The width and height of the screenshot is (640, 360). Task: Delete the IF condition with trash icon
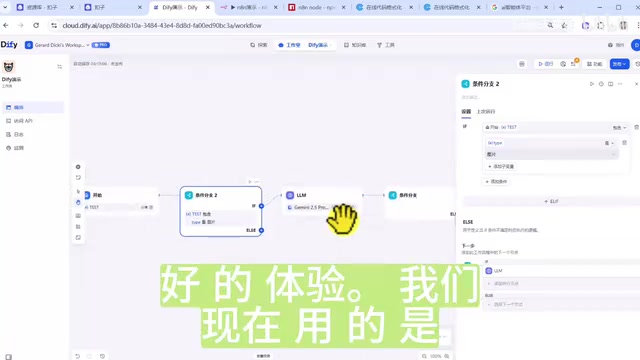(x=636, y=127)
